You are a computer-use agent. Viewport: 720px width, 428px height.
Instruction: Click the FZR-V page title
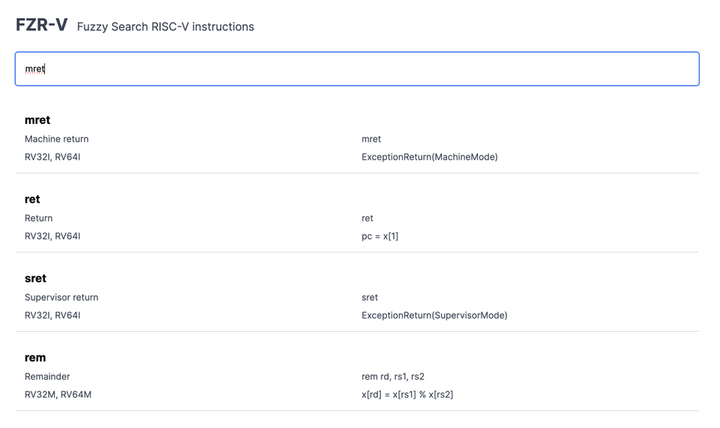point(41,26)
